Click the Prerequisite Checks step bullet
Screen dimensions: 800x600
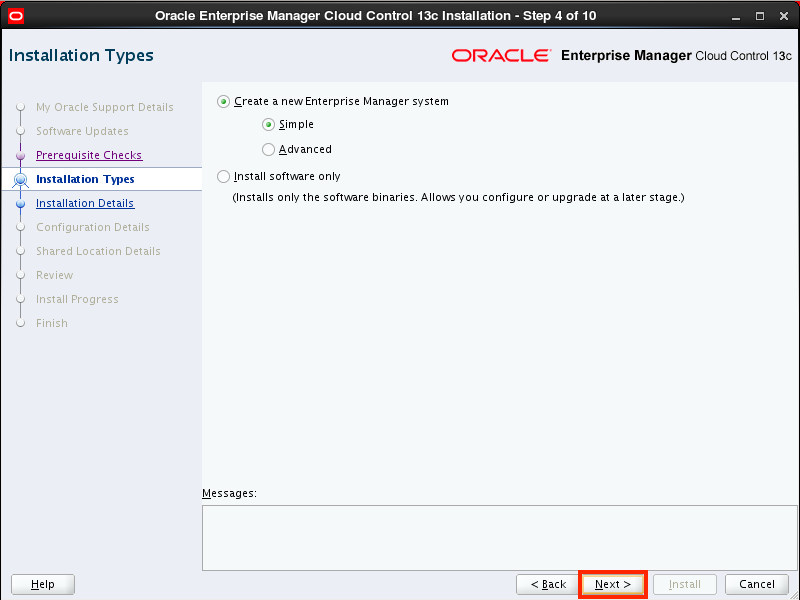coord(20,156)
